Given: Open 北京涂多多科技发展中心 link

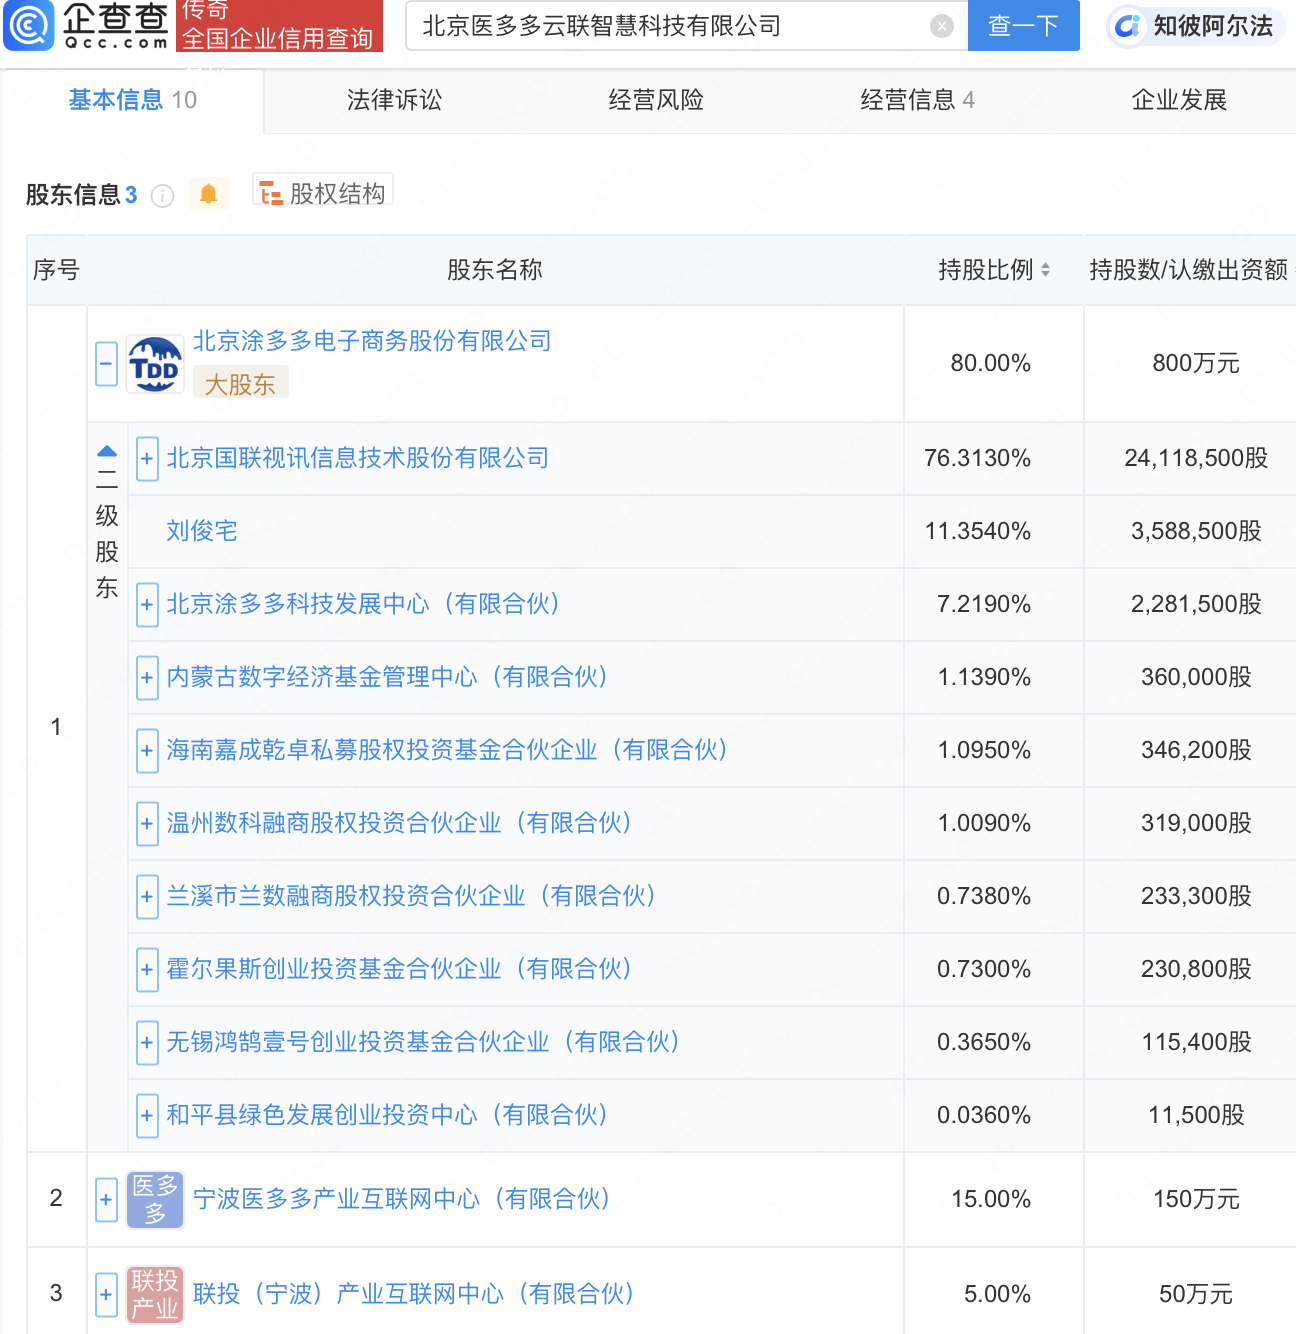Looking at the screenshot, I should pos(364,604).
